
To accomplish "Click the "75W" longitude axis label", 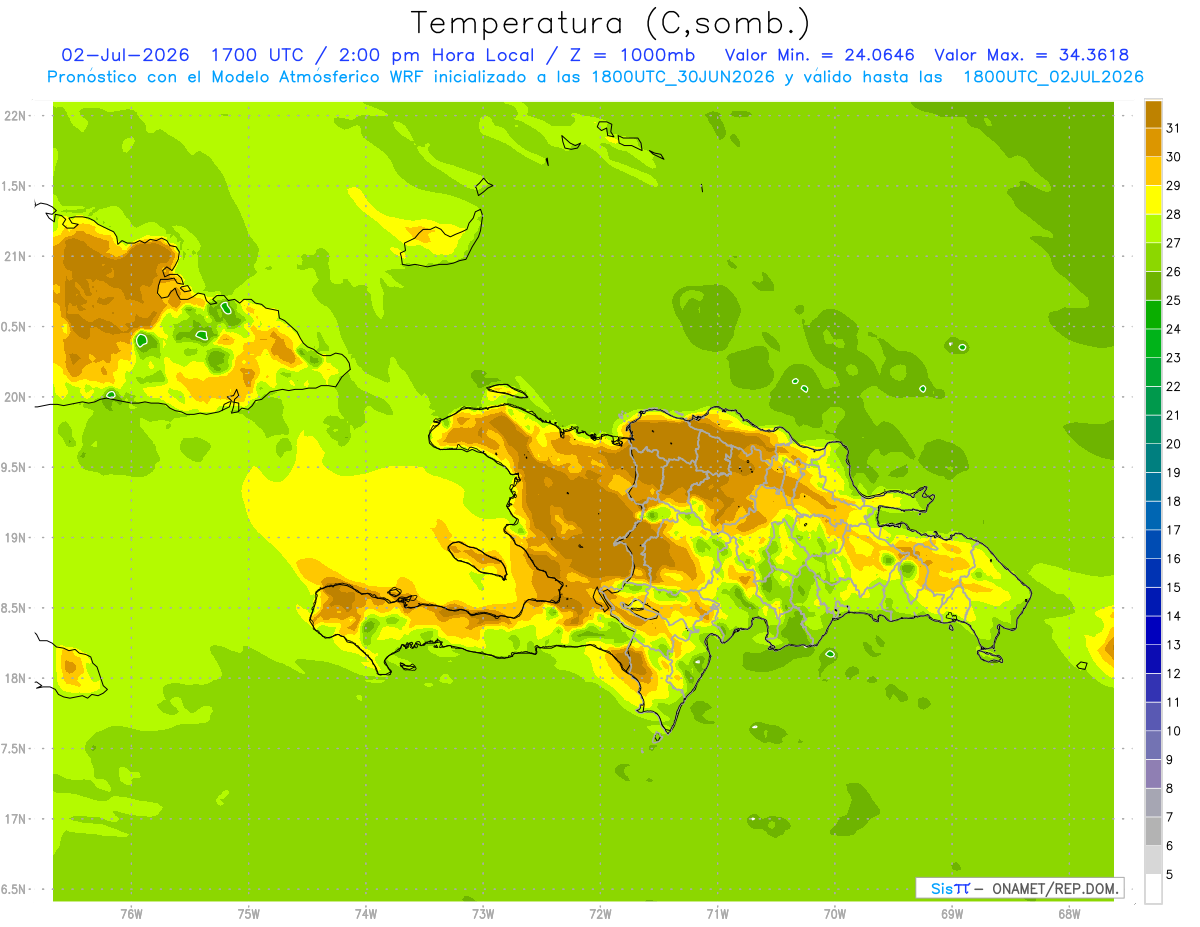I will pyautogui.click(x=249, y=913).
